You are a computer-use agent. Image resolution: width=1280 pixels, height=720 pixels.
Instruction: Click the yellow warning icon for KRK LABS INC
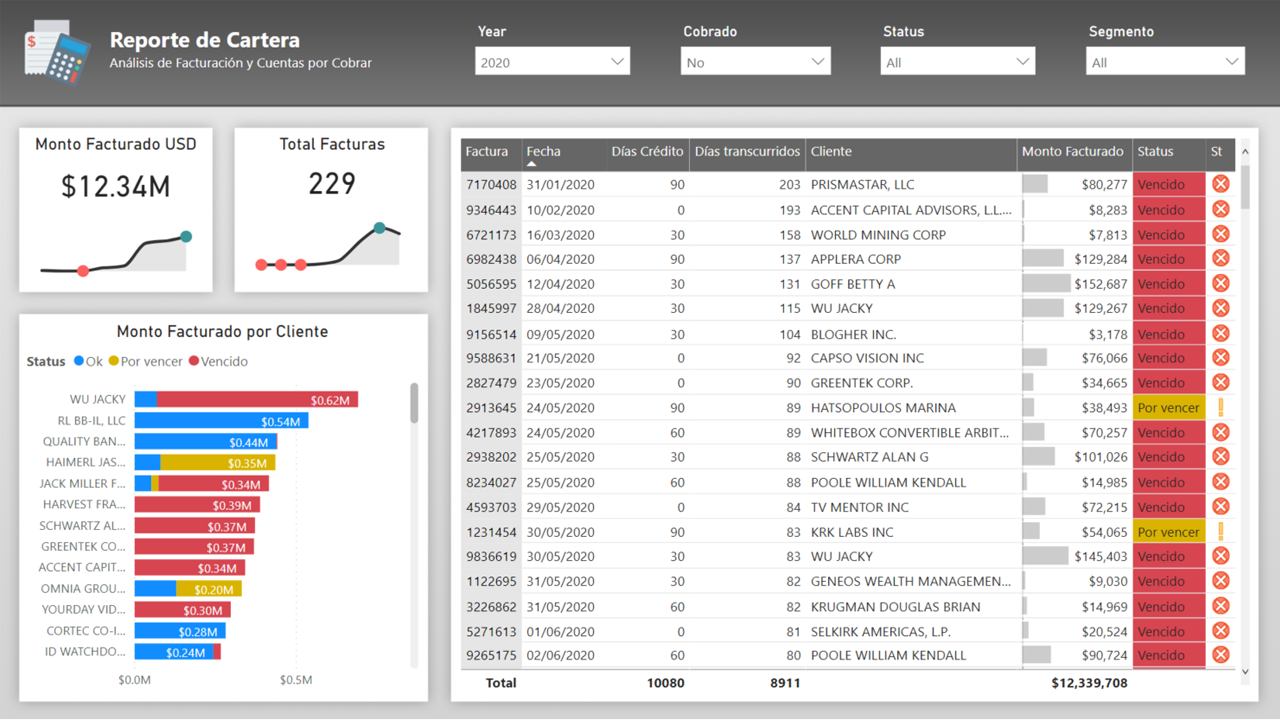pyautogui.click(x=1220, y=531)
